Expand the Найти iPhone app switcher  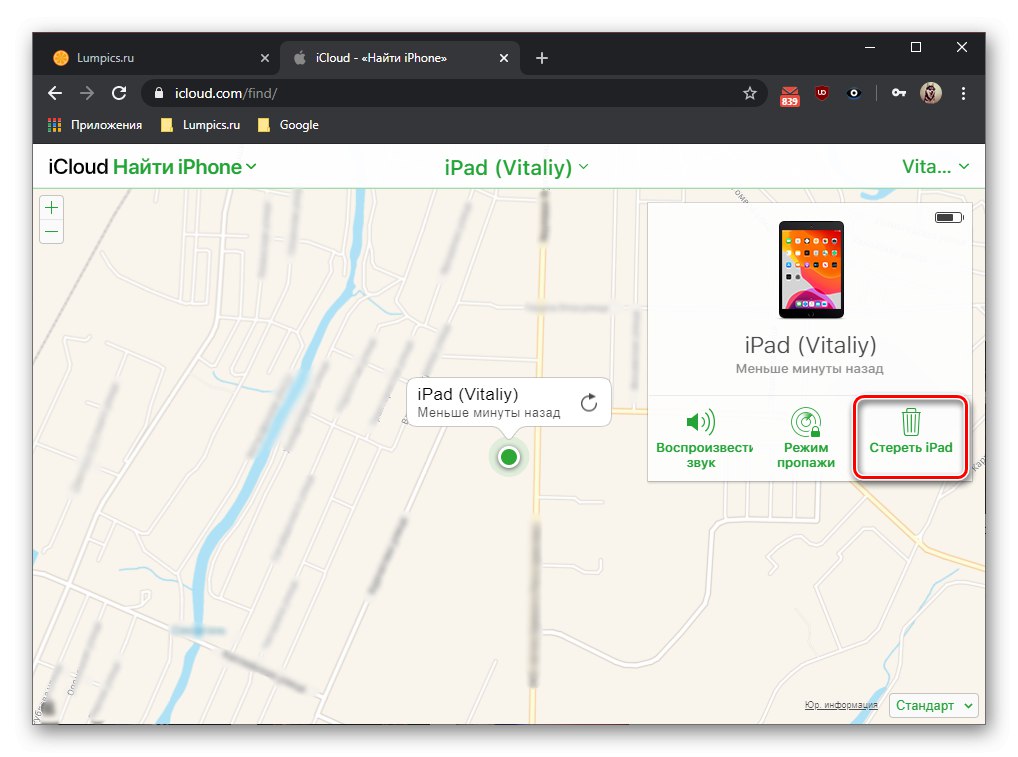tap(185, 167)
